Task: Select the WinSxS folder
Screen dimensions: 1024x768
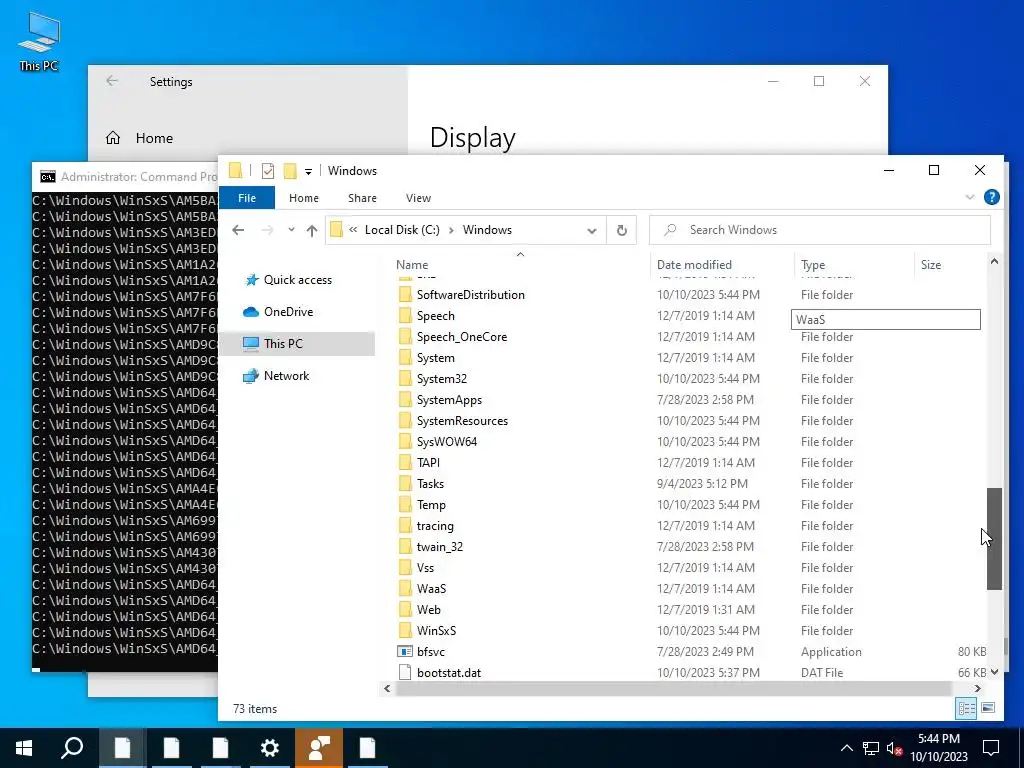Action: pos(436,631)
